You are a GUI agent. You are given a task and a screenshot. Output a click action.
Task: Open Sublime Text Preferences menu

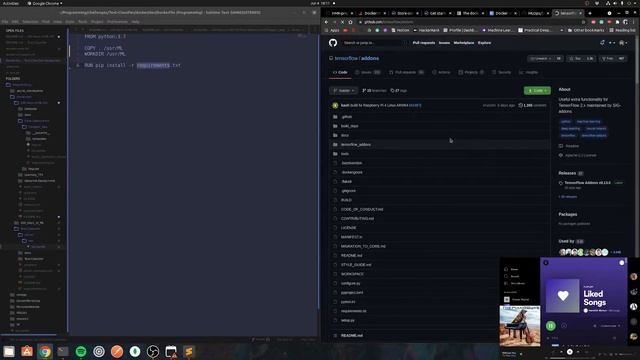coord(117,22)
